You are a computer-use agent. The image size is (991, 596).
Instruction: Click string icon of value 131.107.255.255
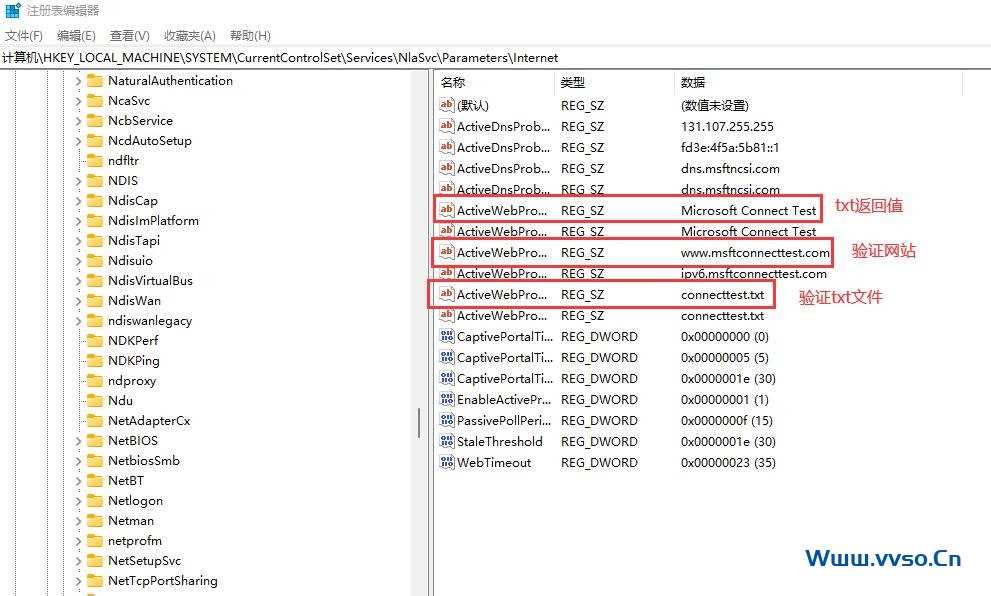pos(447,126)
